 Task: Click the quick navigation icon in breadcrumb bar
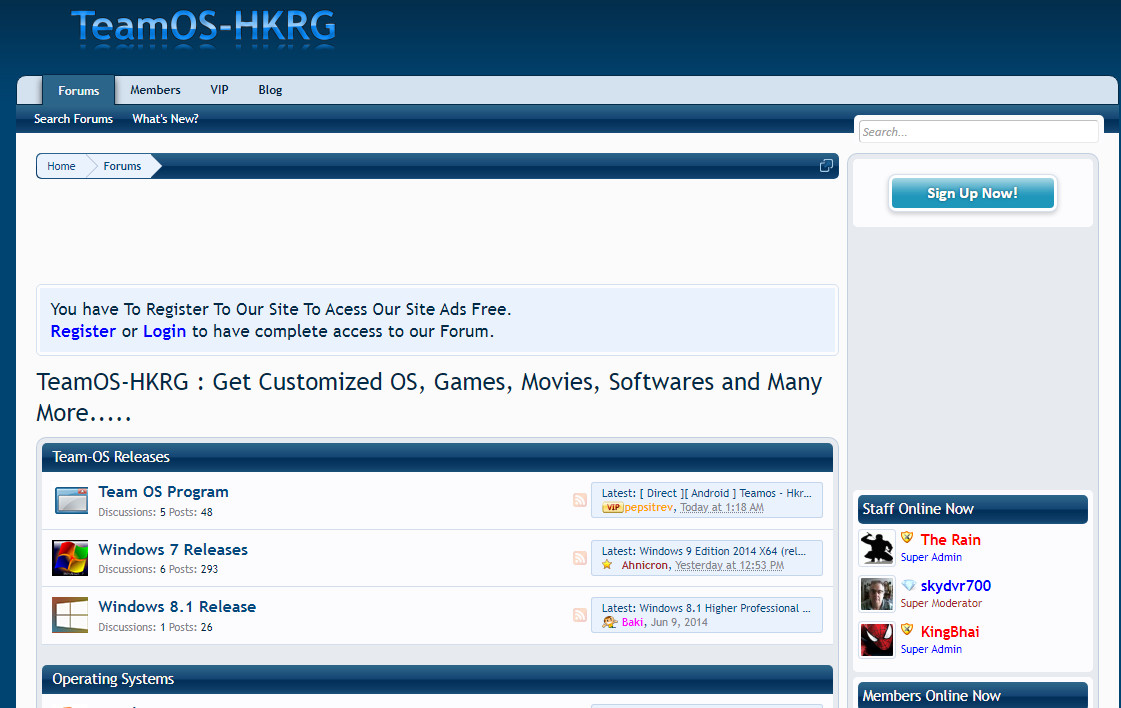coord(826,166)
